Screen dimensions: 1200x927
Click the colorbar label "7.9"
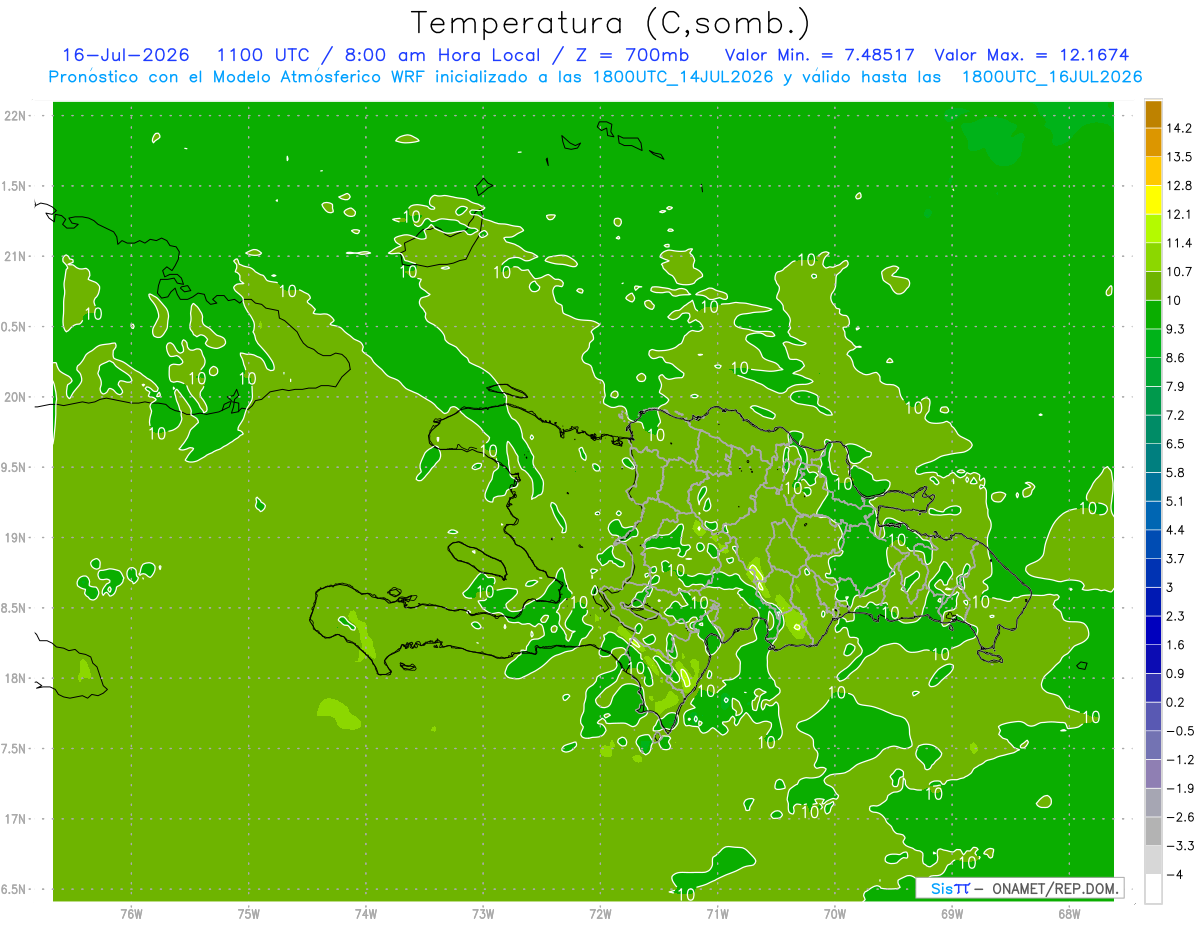tap(1176, 387)
